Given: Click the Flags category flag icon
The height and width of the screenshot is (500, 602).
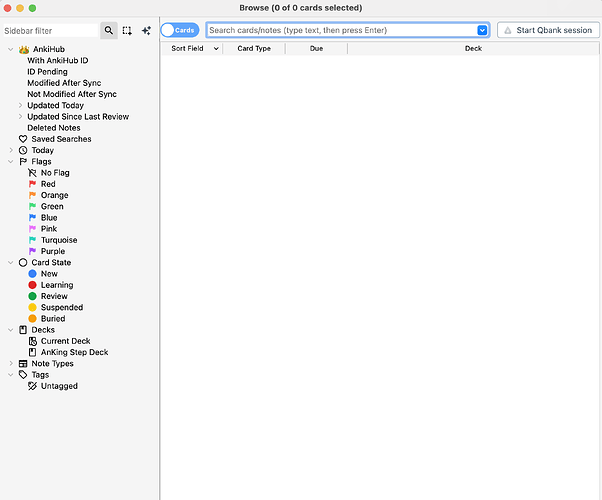Looking at the screenshot, I should tap(23, 161).
